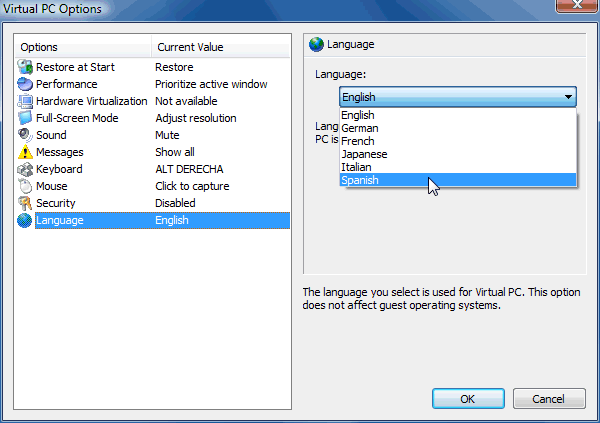This screenshot has width=600, height=423.
Task: Click the 'Disabled' value
Action: click(175, 203)
